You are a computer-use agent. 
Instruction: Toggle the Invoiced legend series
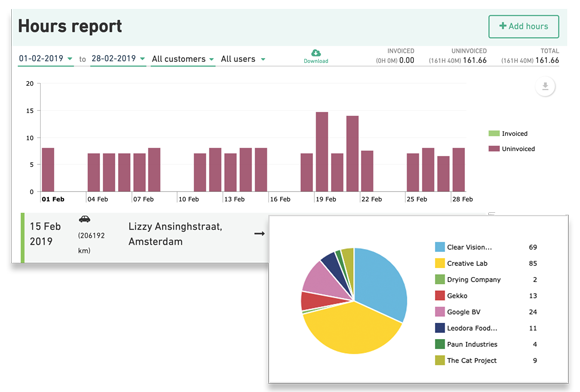[x=508, y=134]
